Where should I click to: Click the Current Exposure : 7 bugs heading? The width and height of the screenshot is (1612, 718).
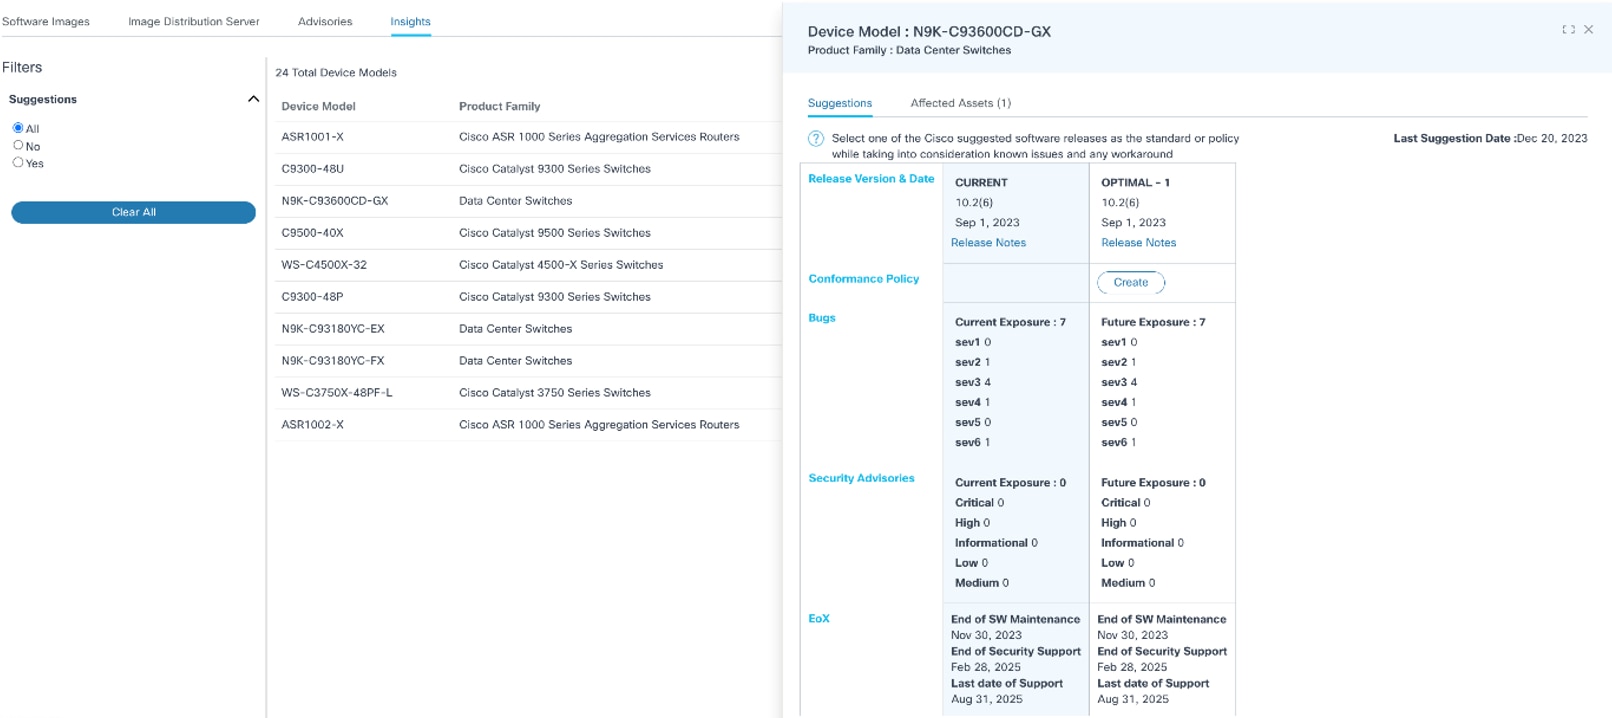(1010, 322)
